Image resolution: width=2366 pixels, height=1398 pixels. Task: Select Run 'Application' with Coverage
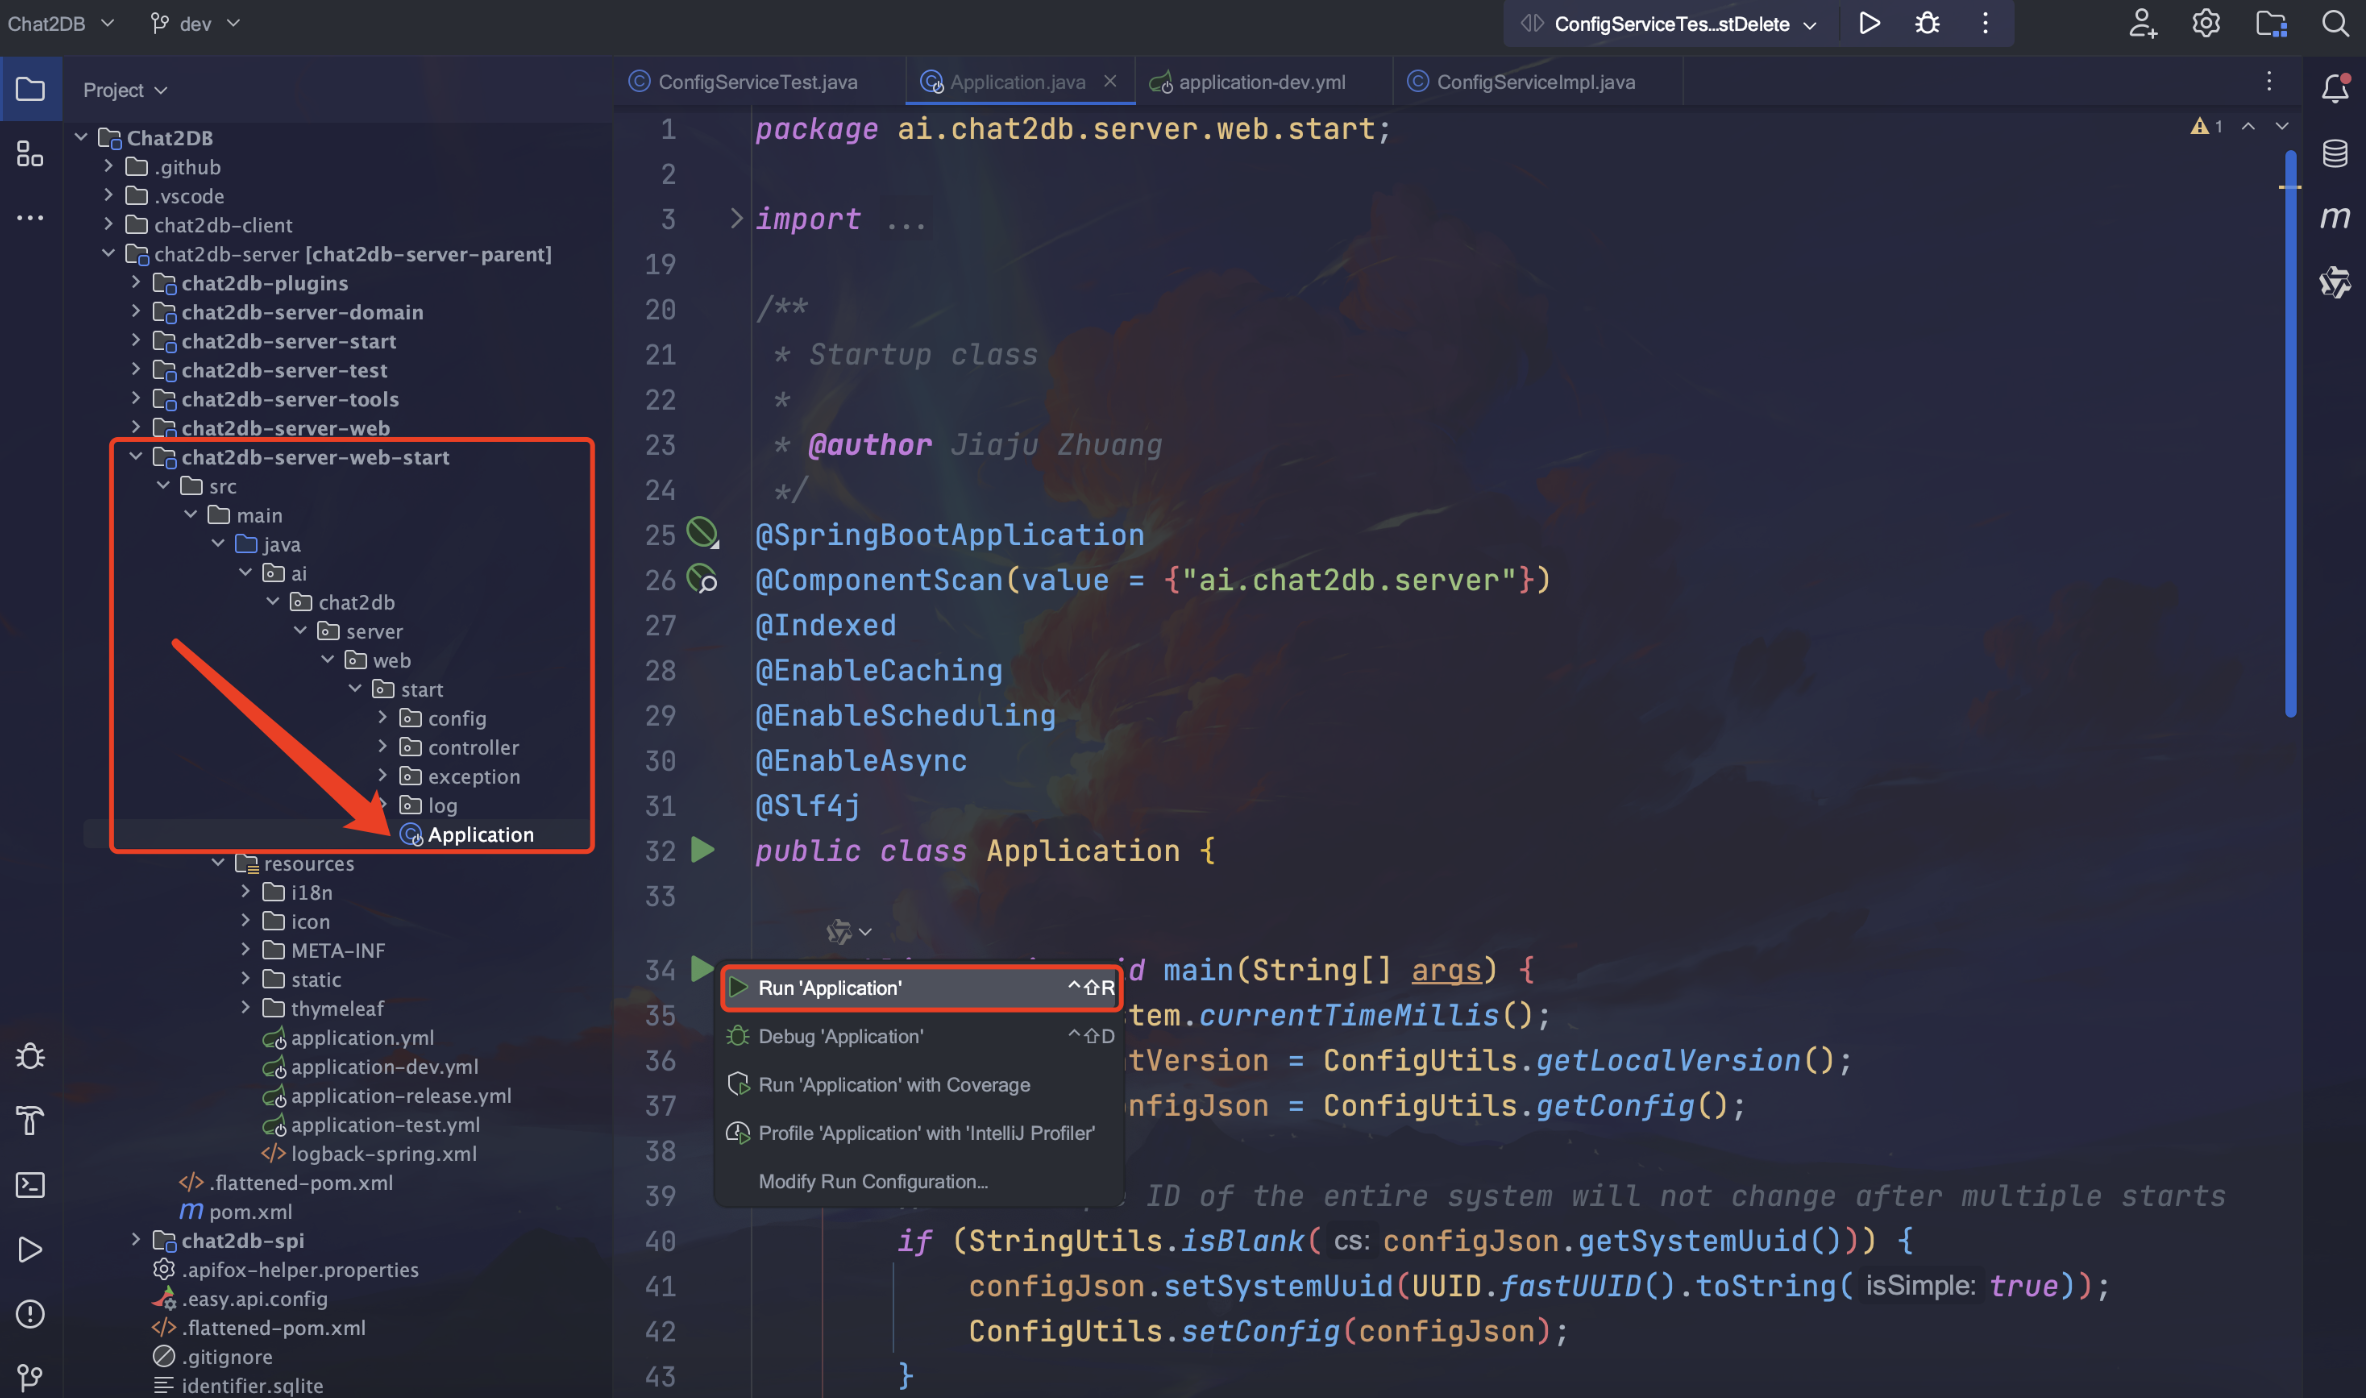click(920, 1084)
